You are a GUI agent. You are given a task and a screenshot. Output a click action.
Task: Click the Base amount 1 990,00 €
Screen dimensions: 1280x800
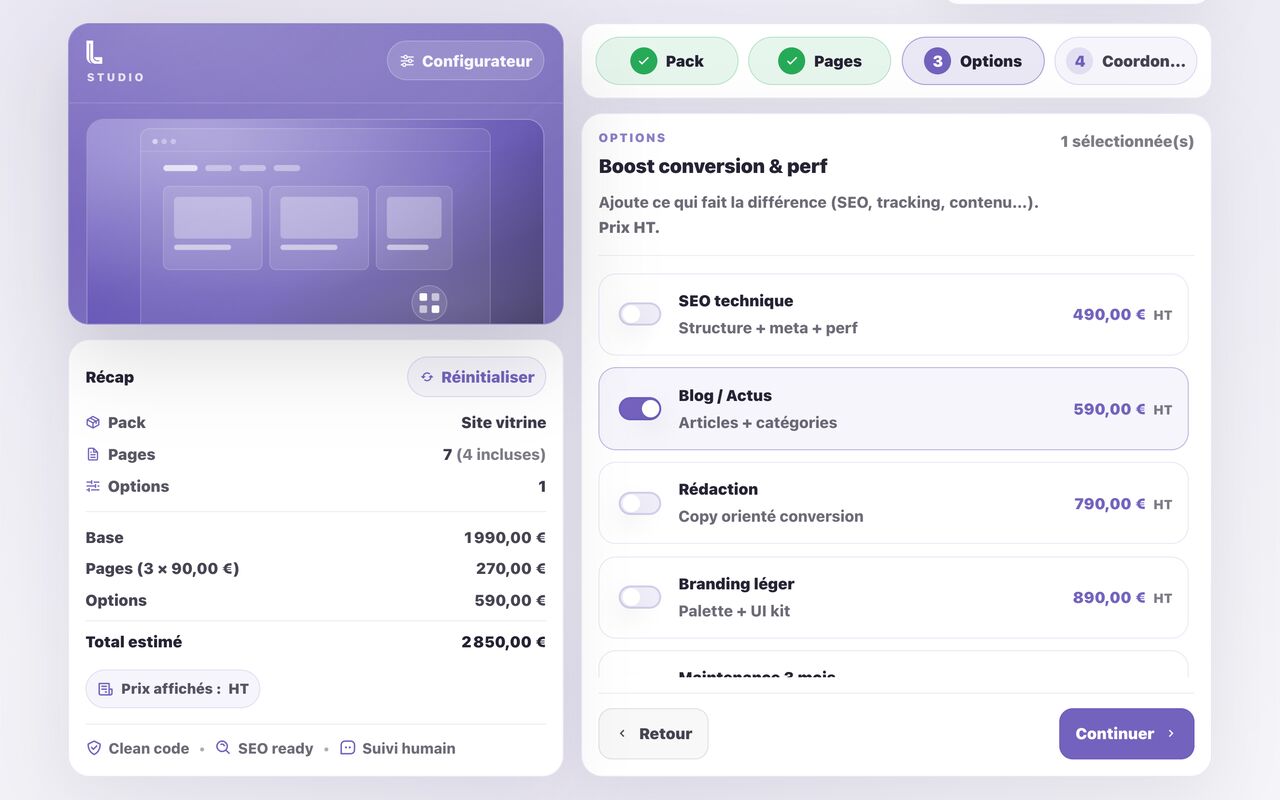coord(505,538)
